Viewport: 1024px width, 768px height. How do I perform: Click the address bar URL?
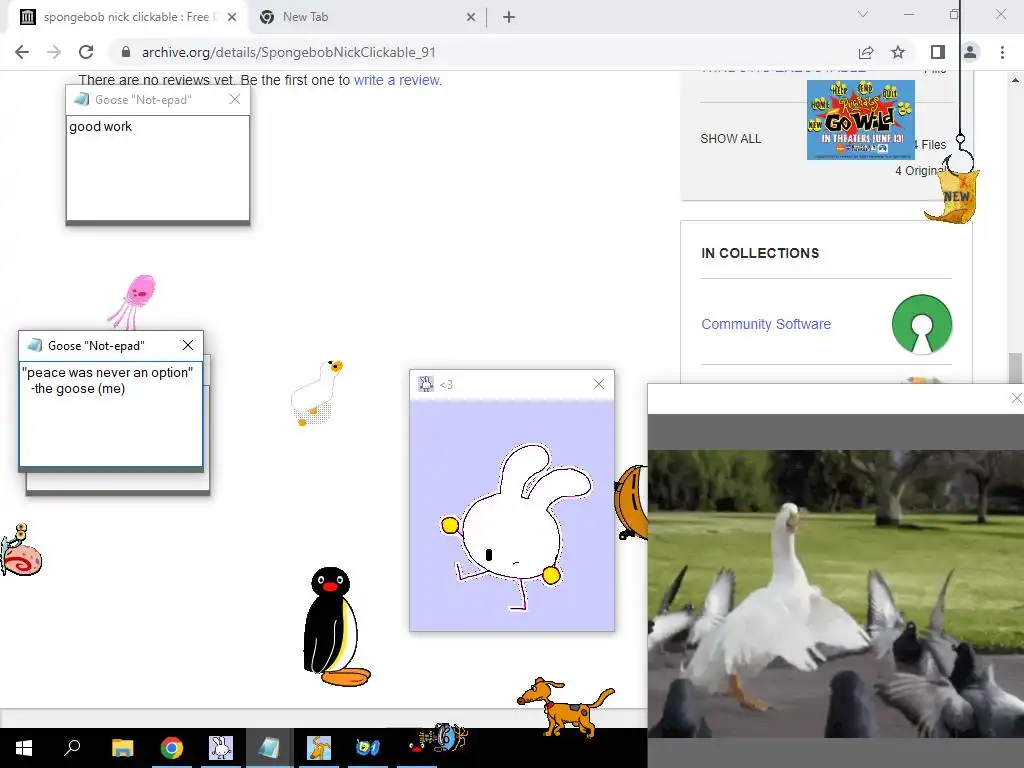pos(289,52)
